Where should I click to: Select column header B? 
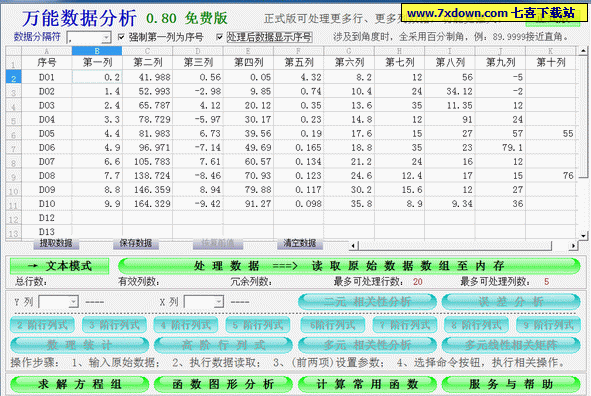[97, 51]
